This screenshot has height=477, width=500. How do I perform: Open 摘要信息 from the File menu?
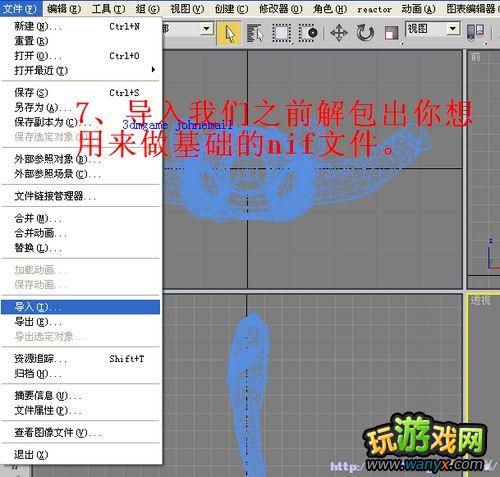tap(81, 396)
